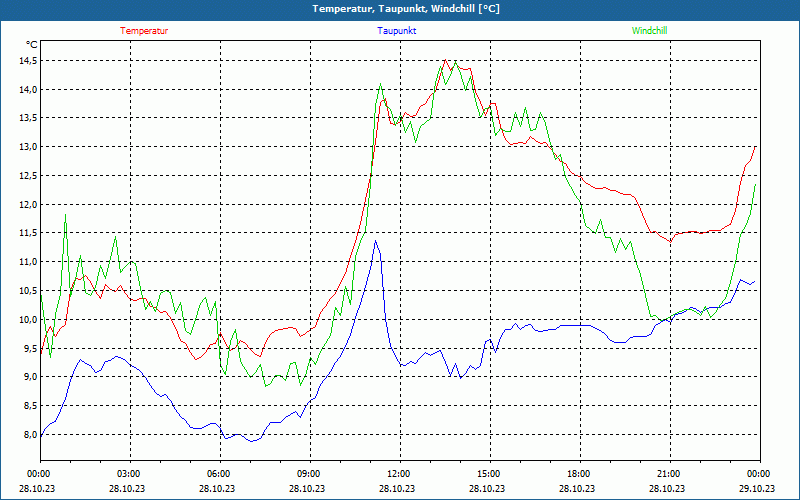Image resolution: width=800 pixels, height=500 pixels.
Task: Click the °C unit label on y-axis
Action: point(31,44)
